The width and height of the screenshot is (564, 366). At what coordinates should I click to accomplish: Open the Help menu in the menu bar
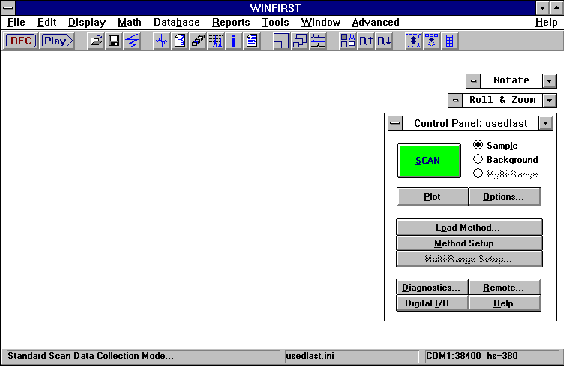coord(546,22)
